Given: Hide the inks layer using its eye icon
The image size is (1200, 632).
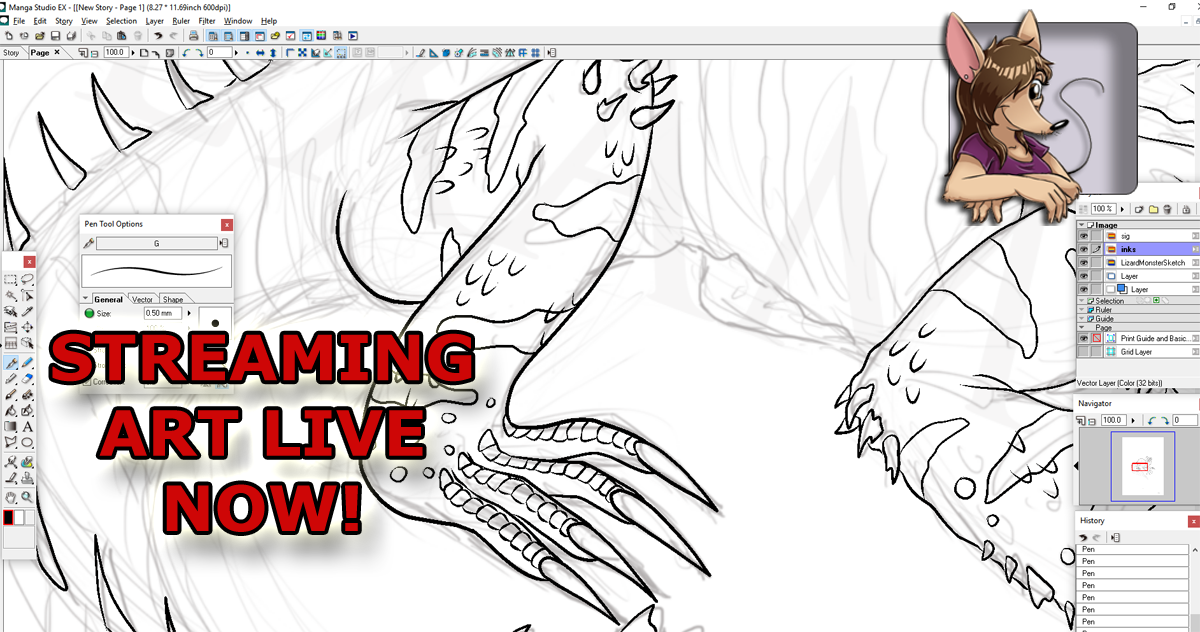Looking at the screenshot, I should point(1083,250).
